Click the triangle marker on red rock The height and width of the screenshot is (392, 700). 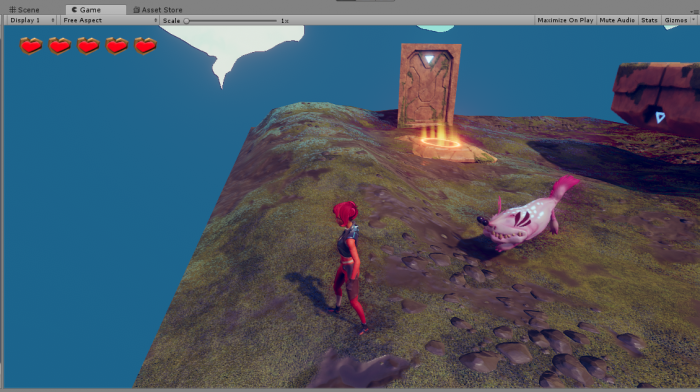click(660, 117)
